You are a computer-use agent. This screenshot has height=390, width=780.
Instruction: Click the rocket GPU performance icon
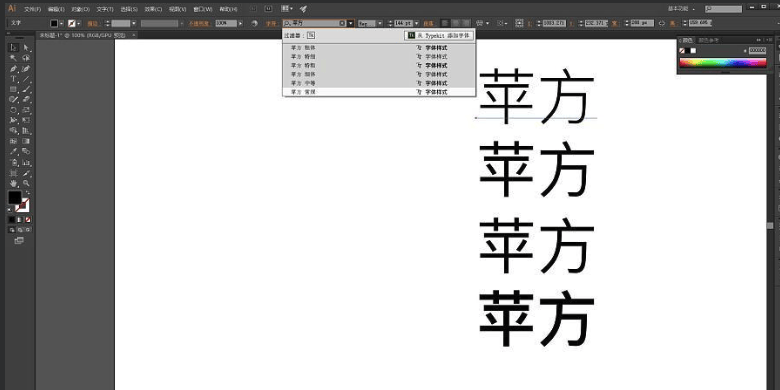[x=303, y=9]
